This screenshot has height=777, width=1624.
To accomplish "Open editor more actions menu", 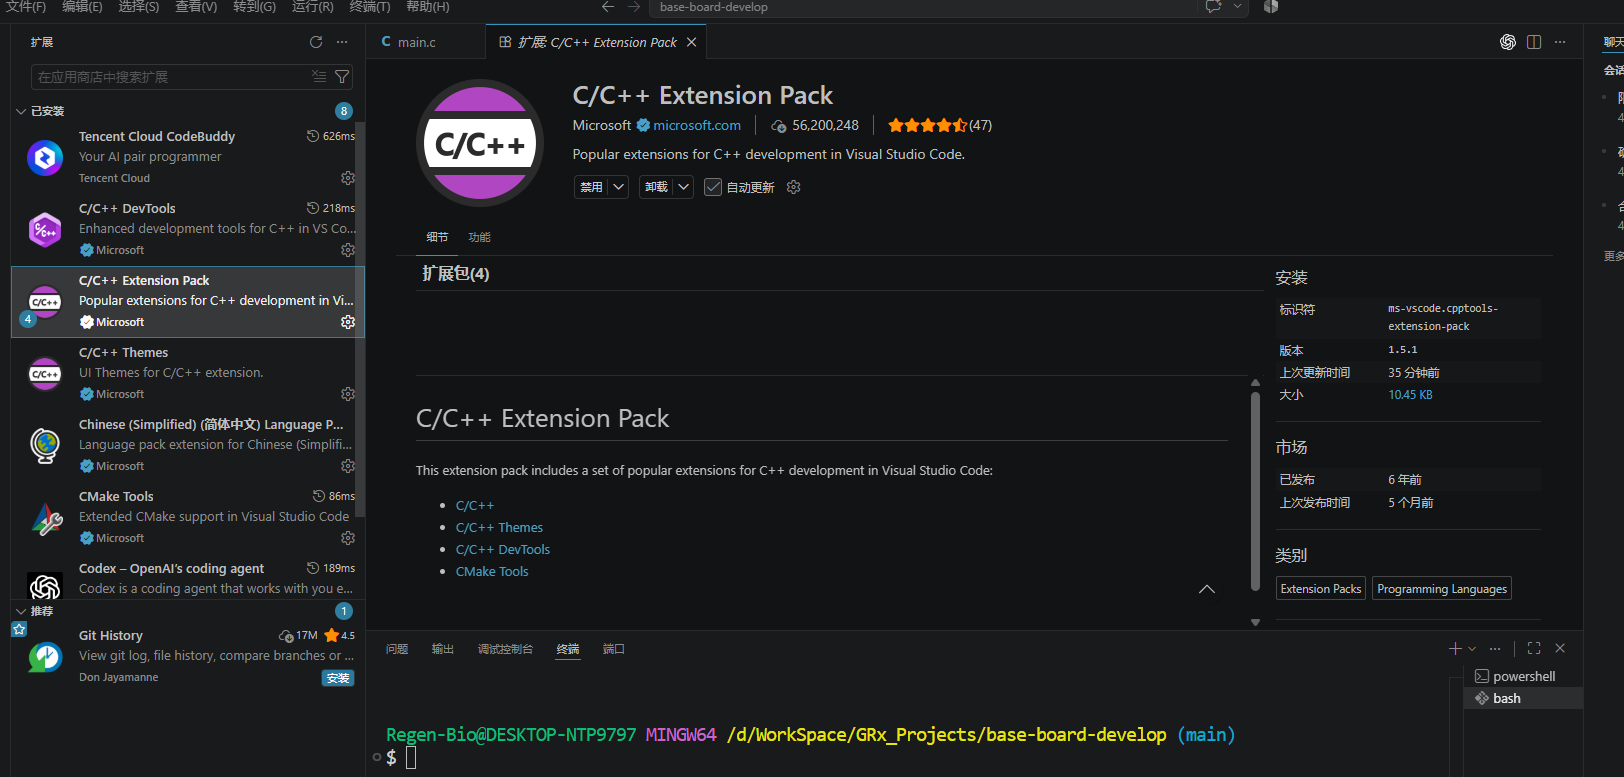I will (1560, 42).
